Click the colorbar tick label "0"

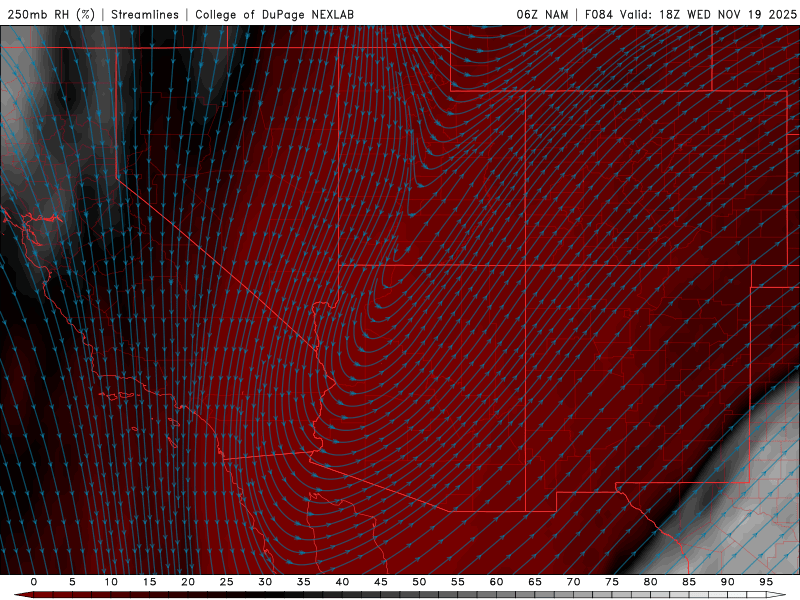click(x=34, y=582)
